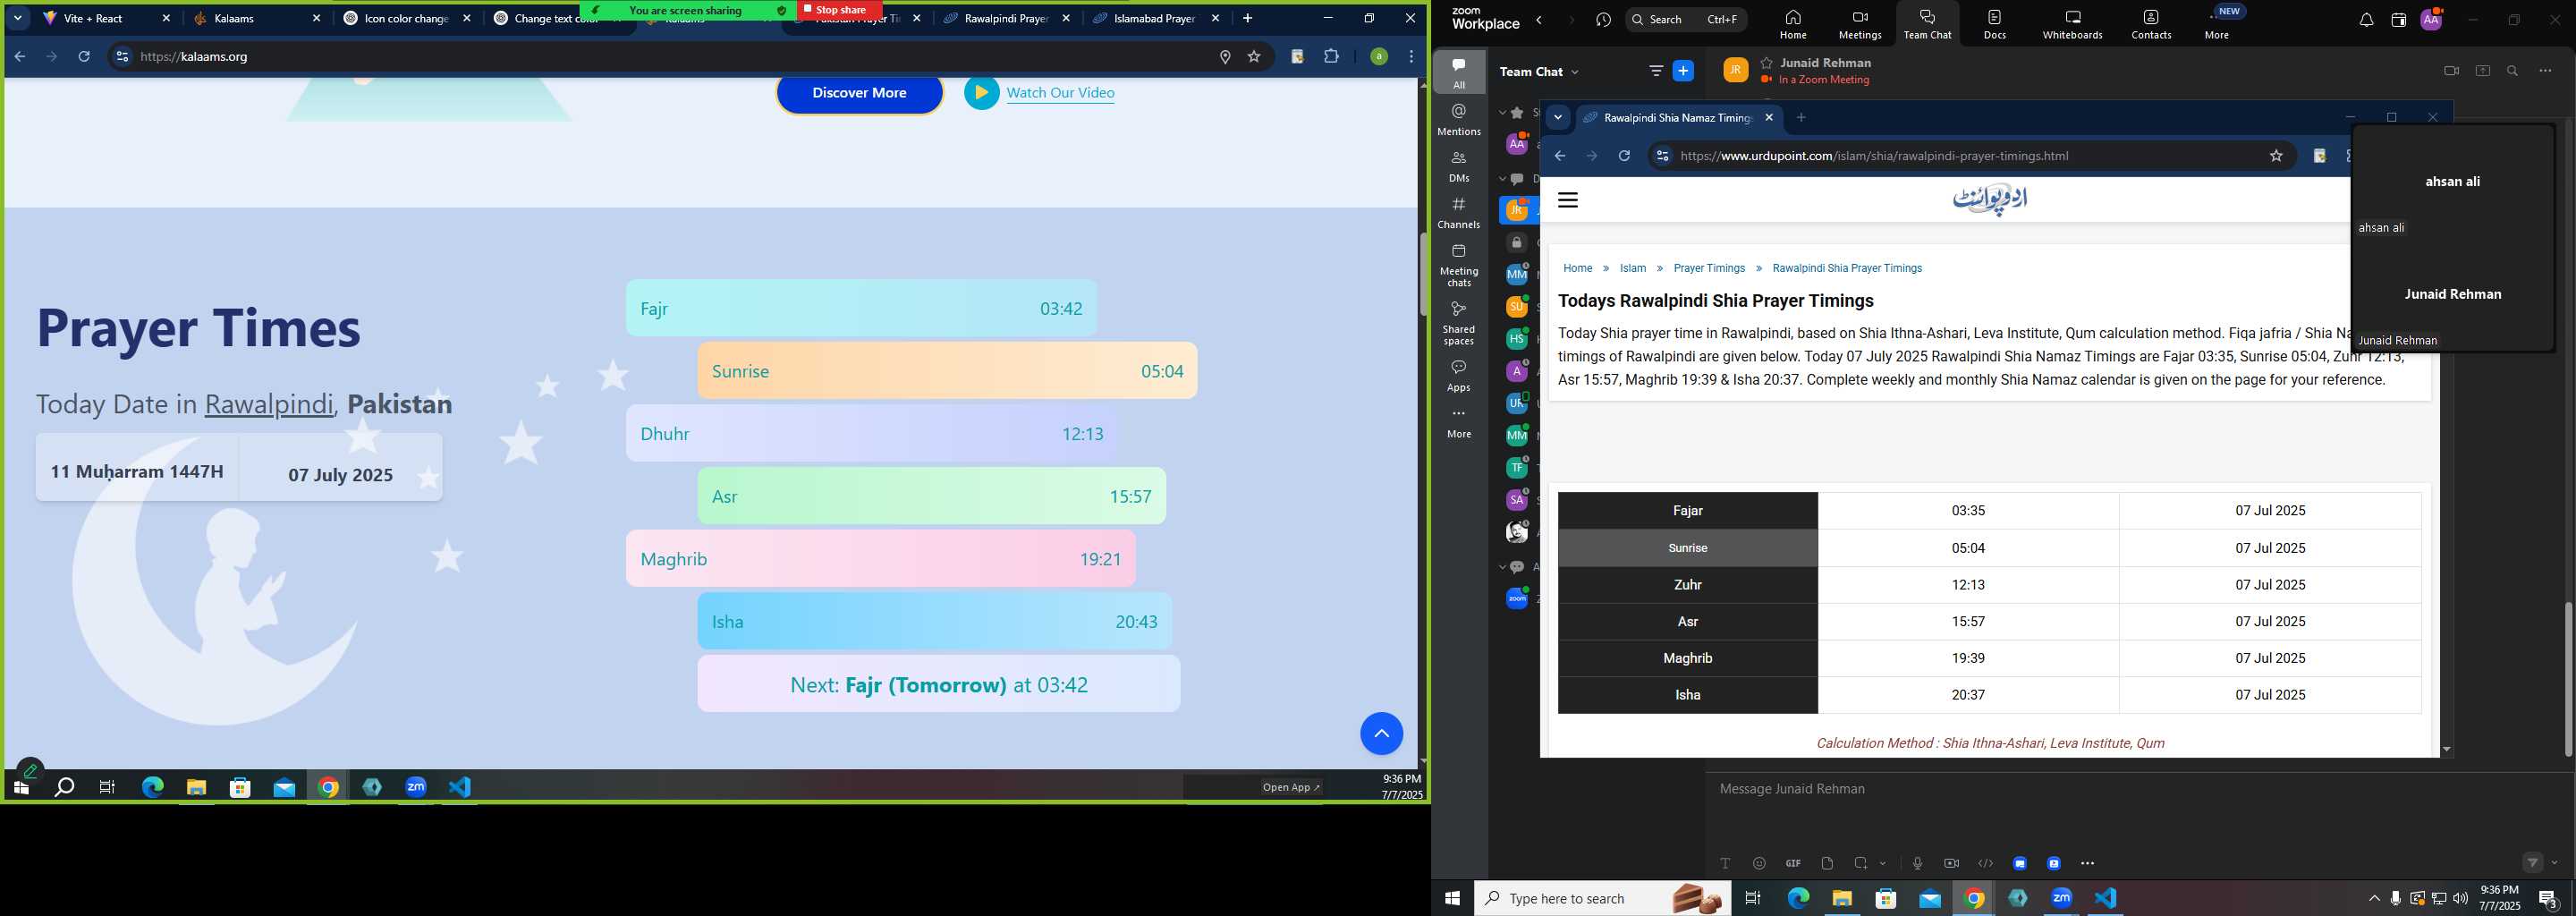Open the Windows notification center icon
Screen dimensions: 2576x916
2547,898
